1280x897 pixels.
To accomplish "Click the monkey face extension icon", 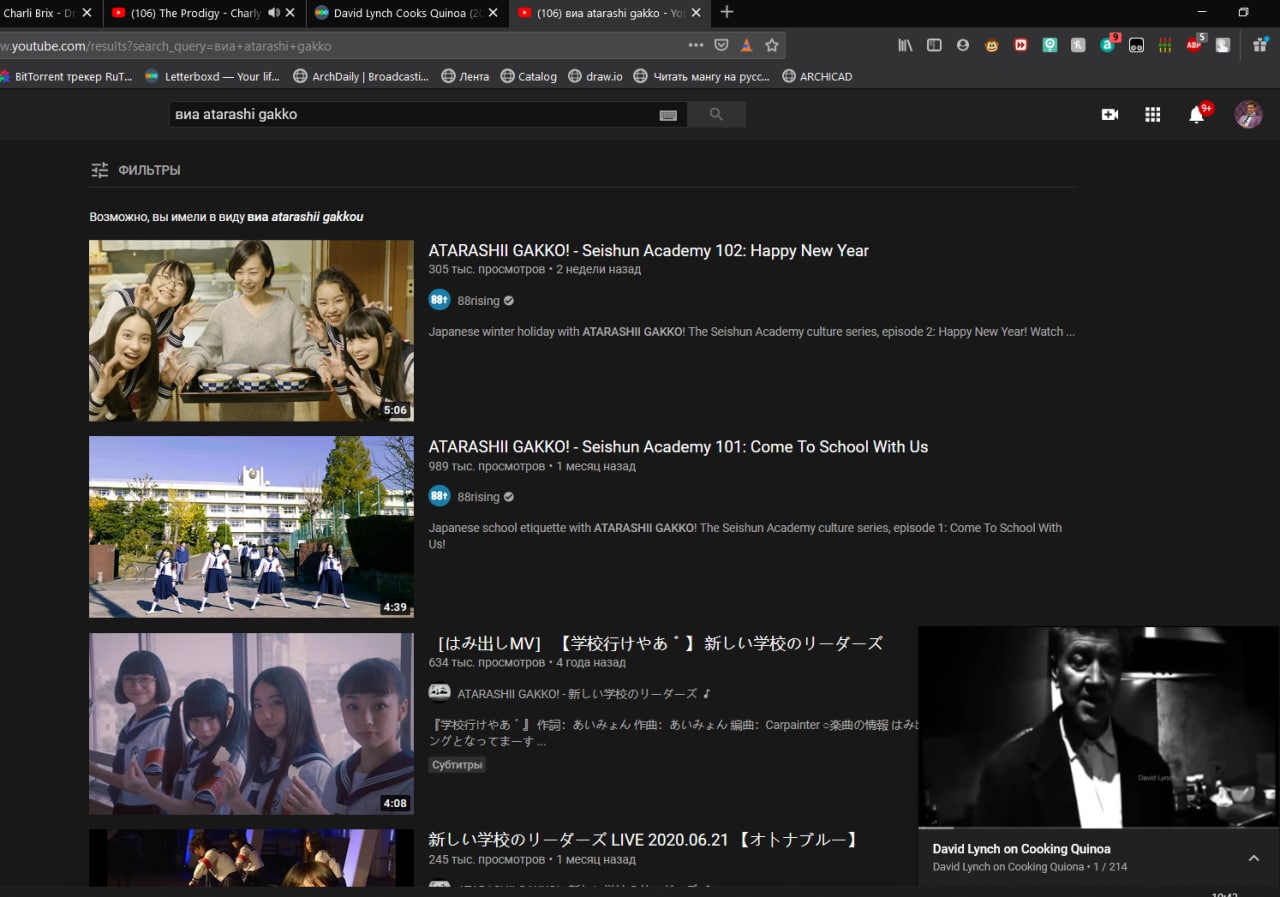I will 992,45.
